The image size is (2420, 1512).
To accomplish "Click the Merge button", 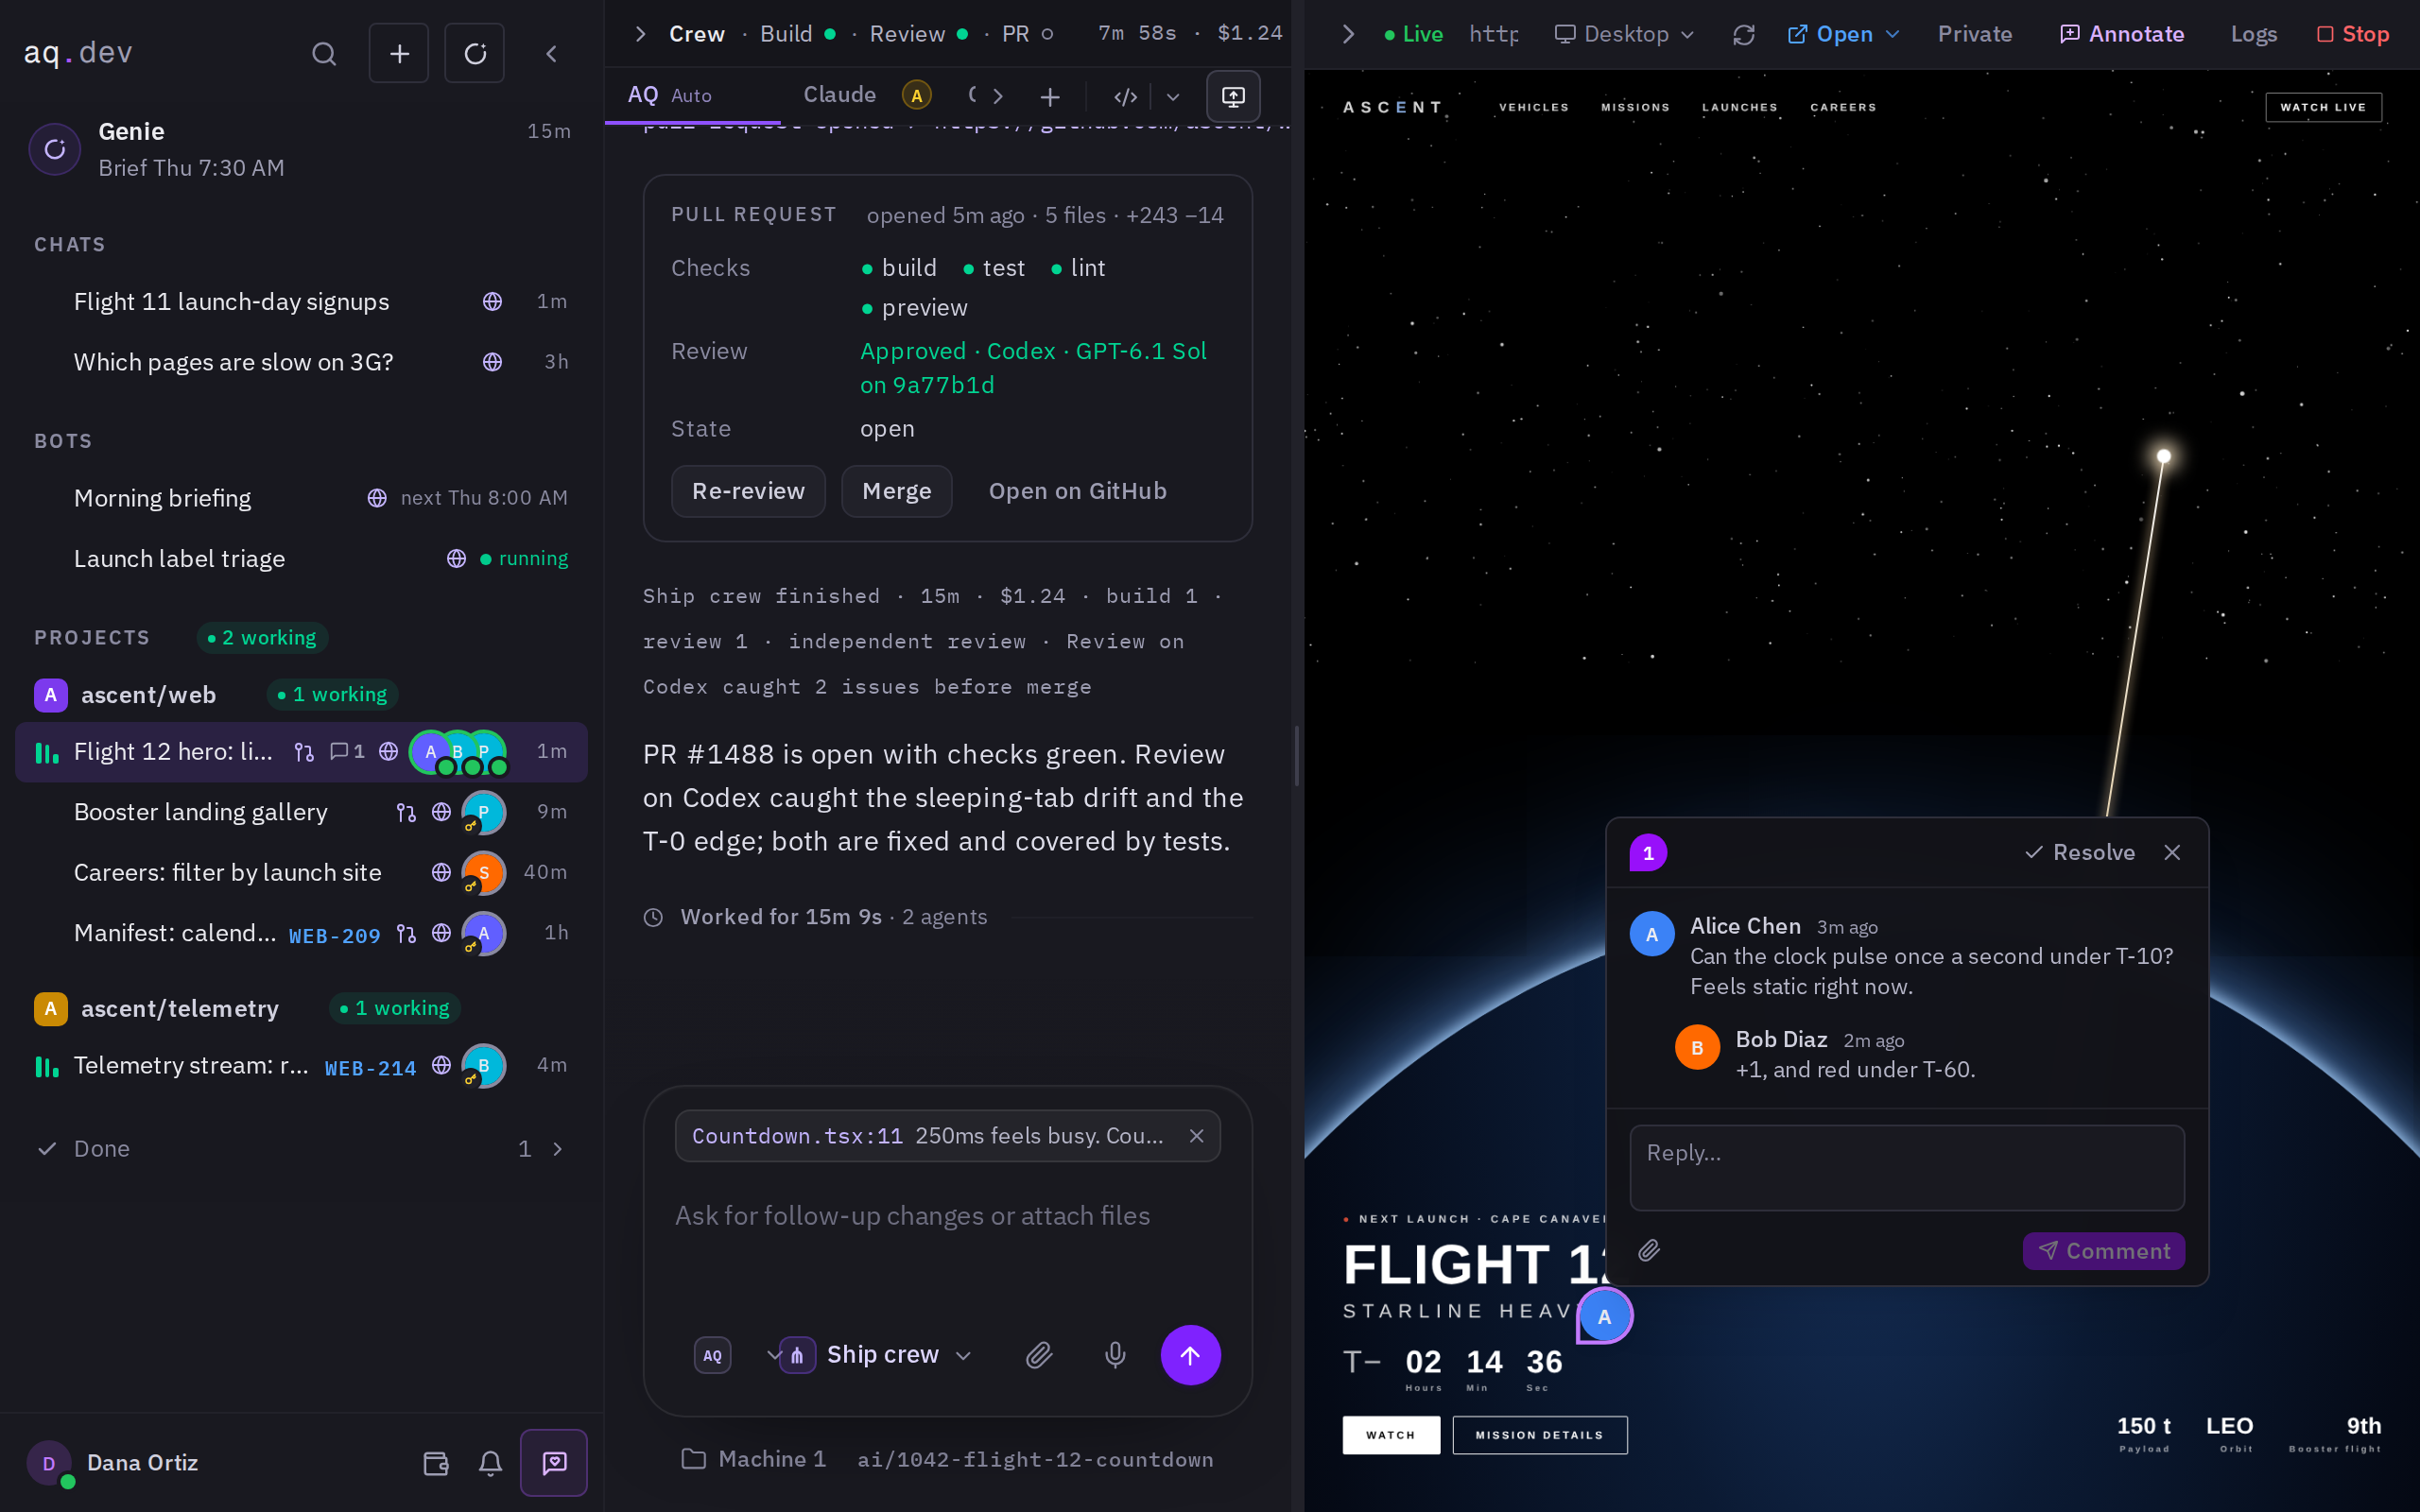I will pos(896,491).
